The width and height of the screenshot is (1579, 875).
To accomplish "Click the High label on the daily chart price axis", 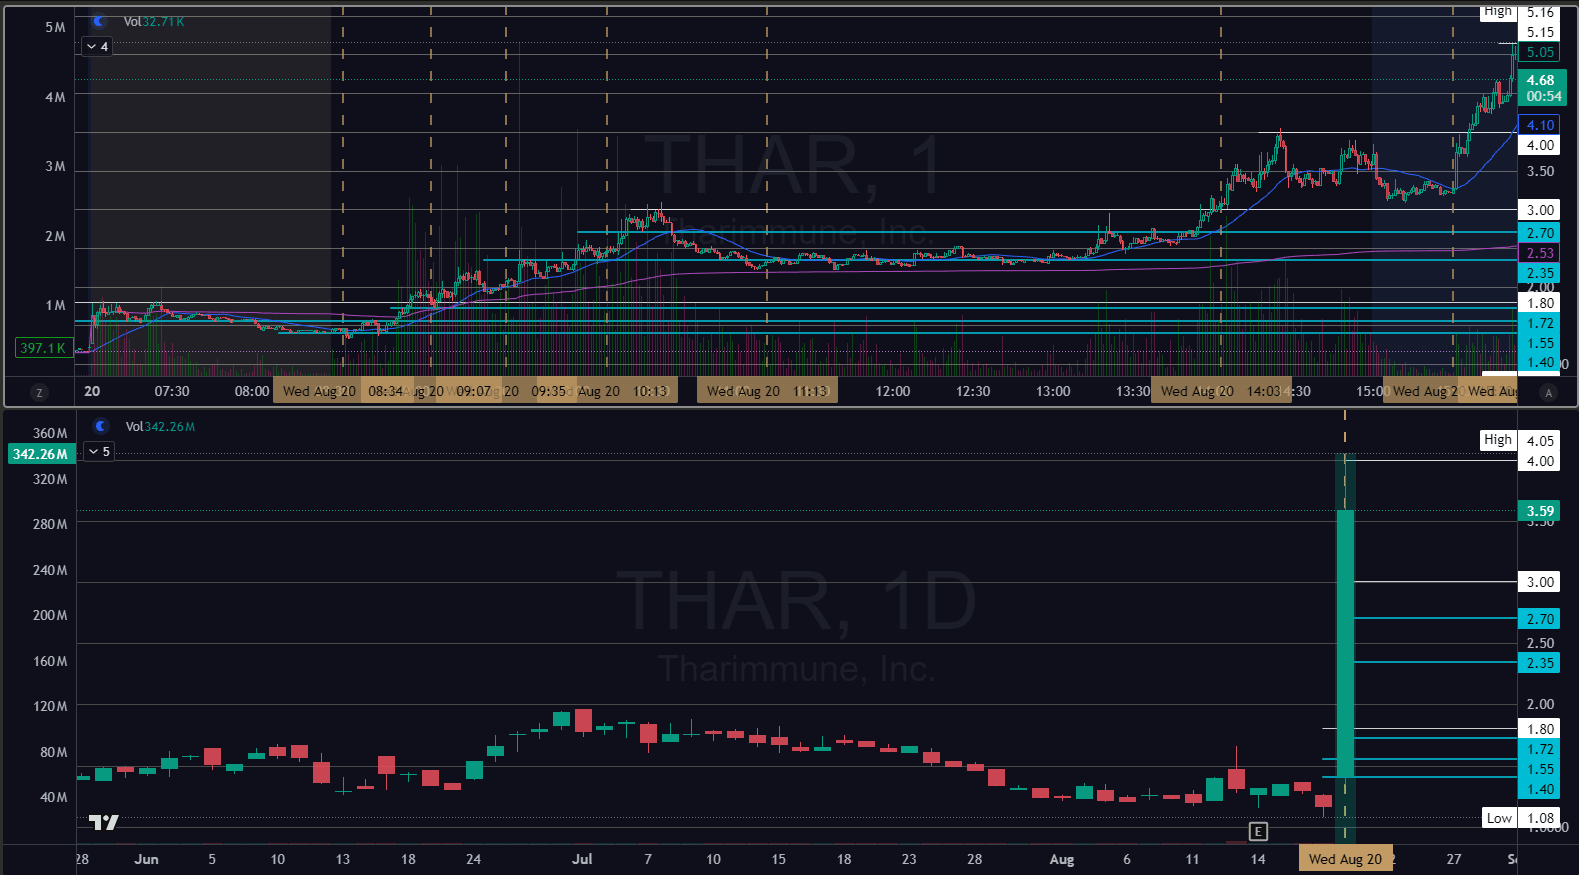I will (1498, 440).
